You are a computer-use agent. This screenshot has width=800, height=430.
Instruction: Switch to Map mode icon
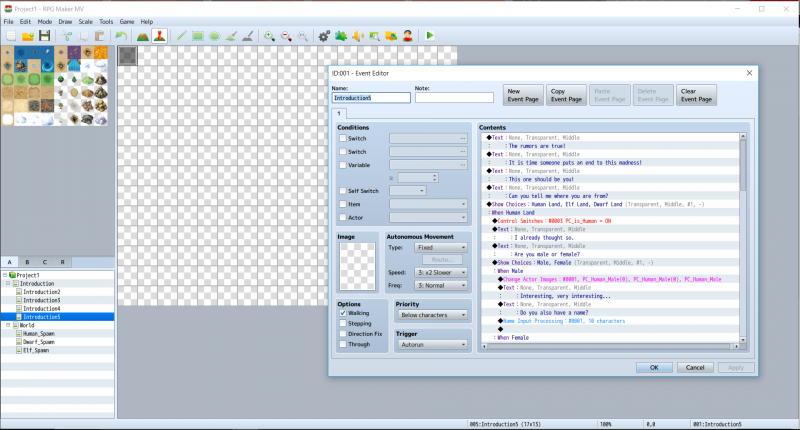coord(143,36)
